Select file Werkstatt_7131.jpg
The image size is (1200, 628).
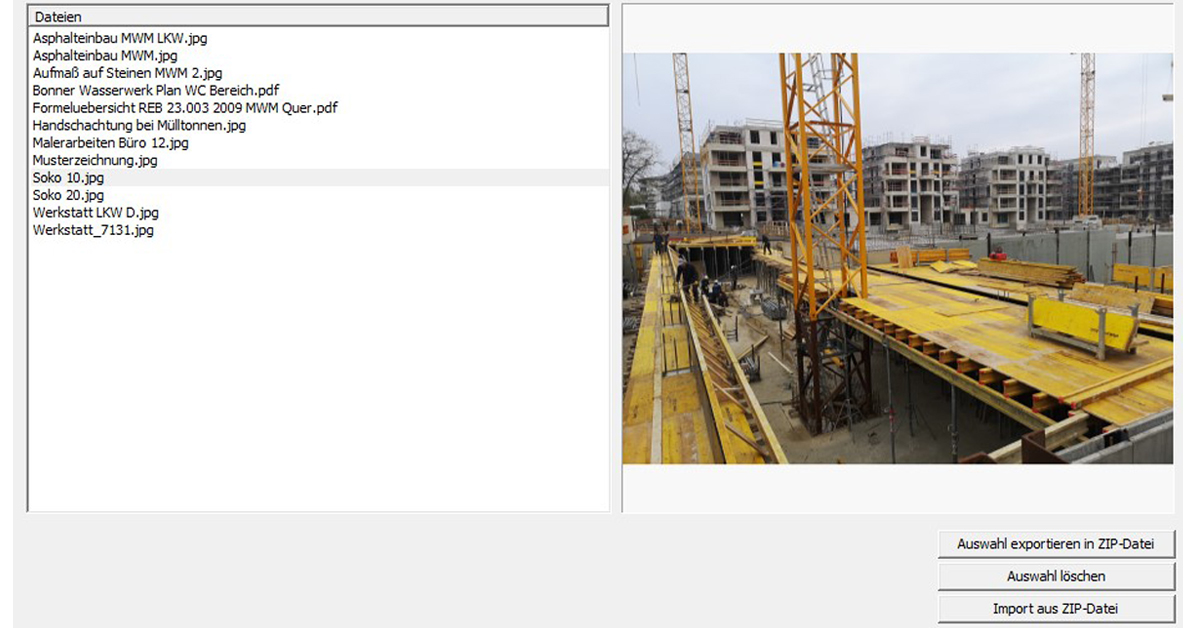coord(93,230)
